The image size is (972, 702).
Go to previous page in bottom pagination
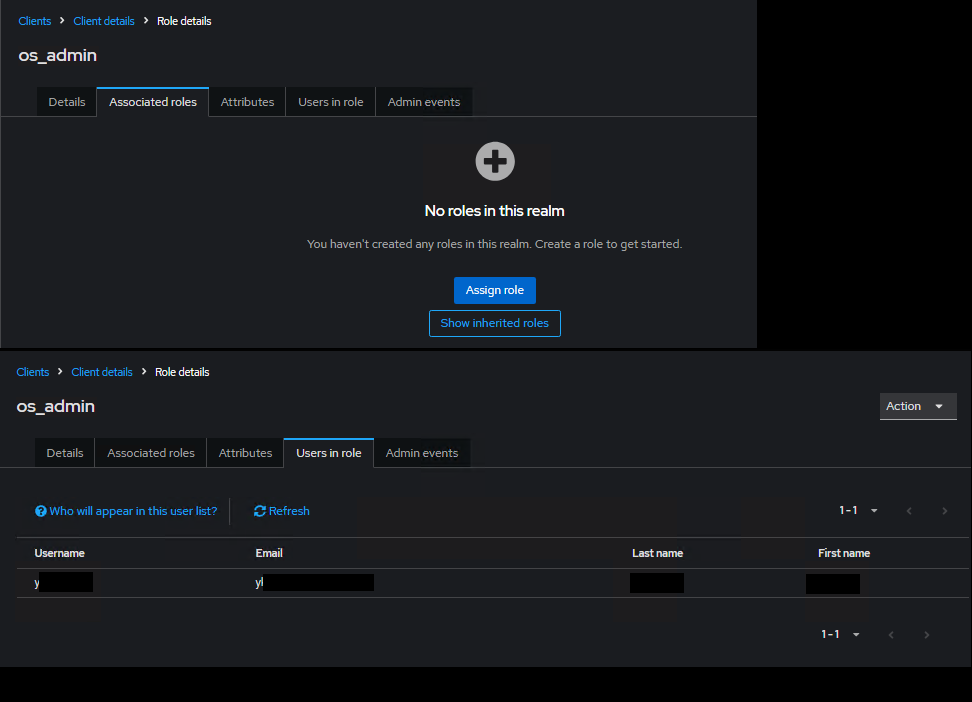point(891,634)
